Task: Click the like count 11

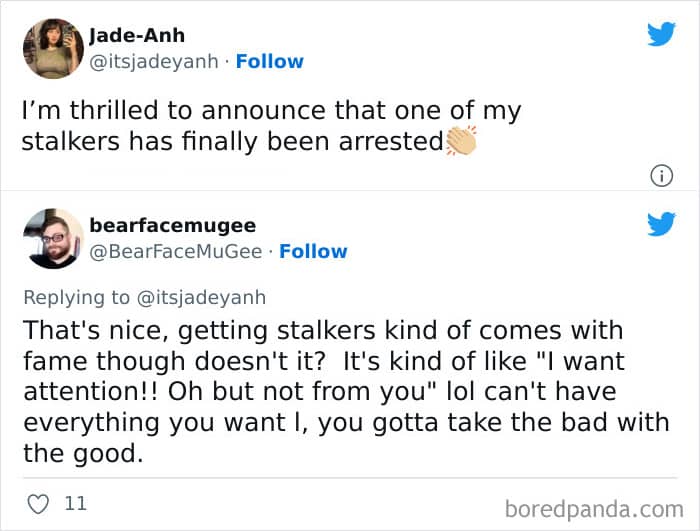Action: (75, 503)
